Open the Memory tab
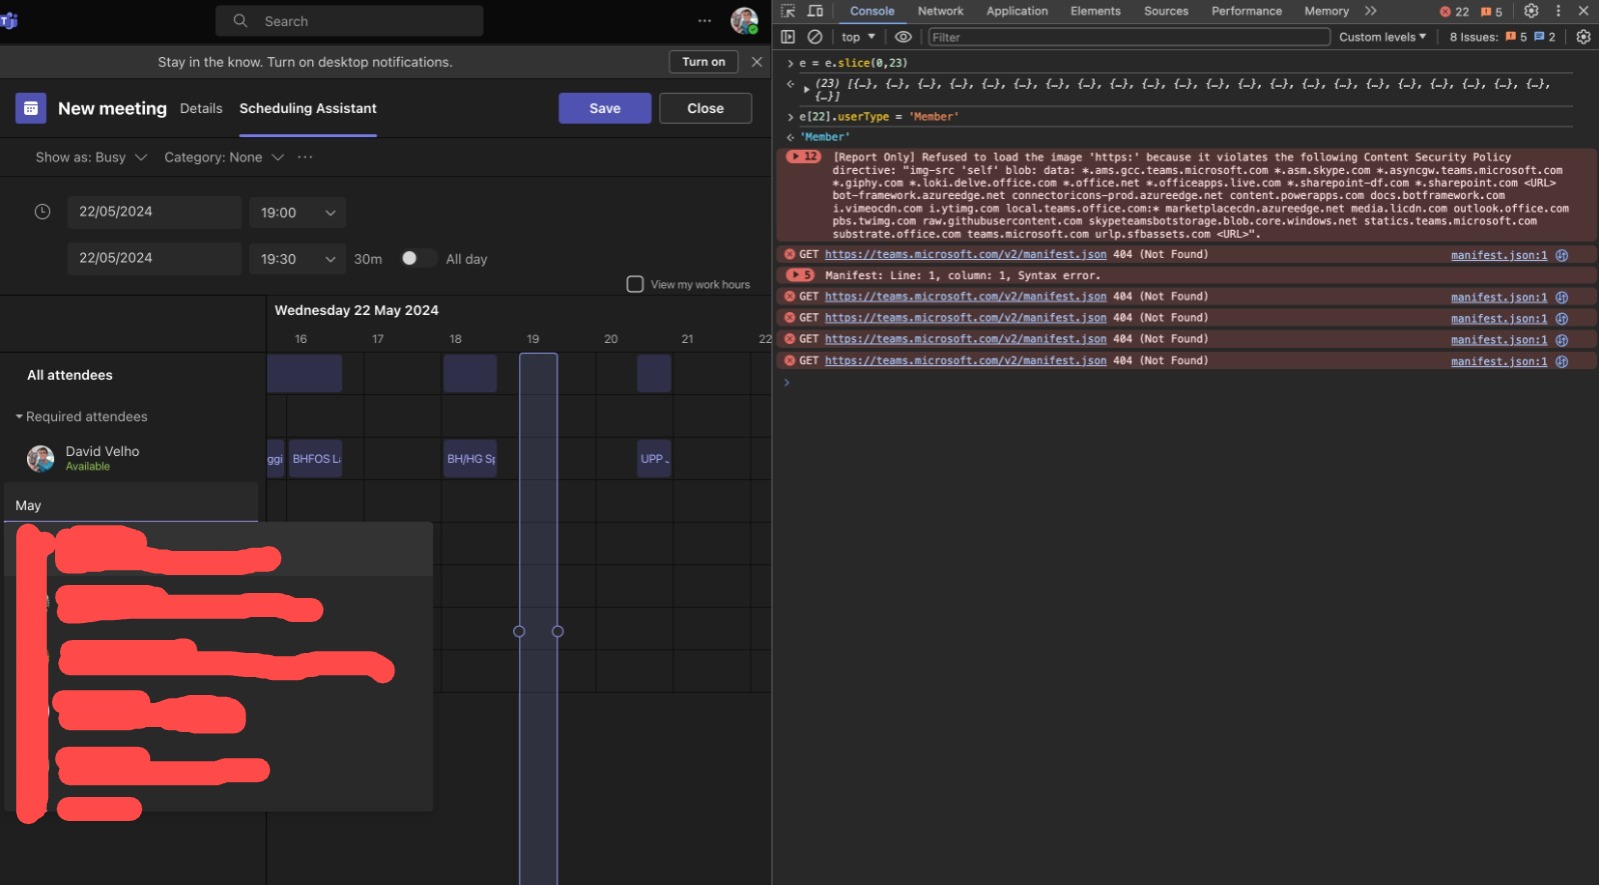 pyautogui.click(x=1326, y=11)
